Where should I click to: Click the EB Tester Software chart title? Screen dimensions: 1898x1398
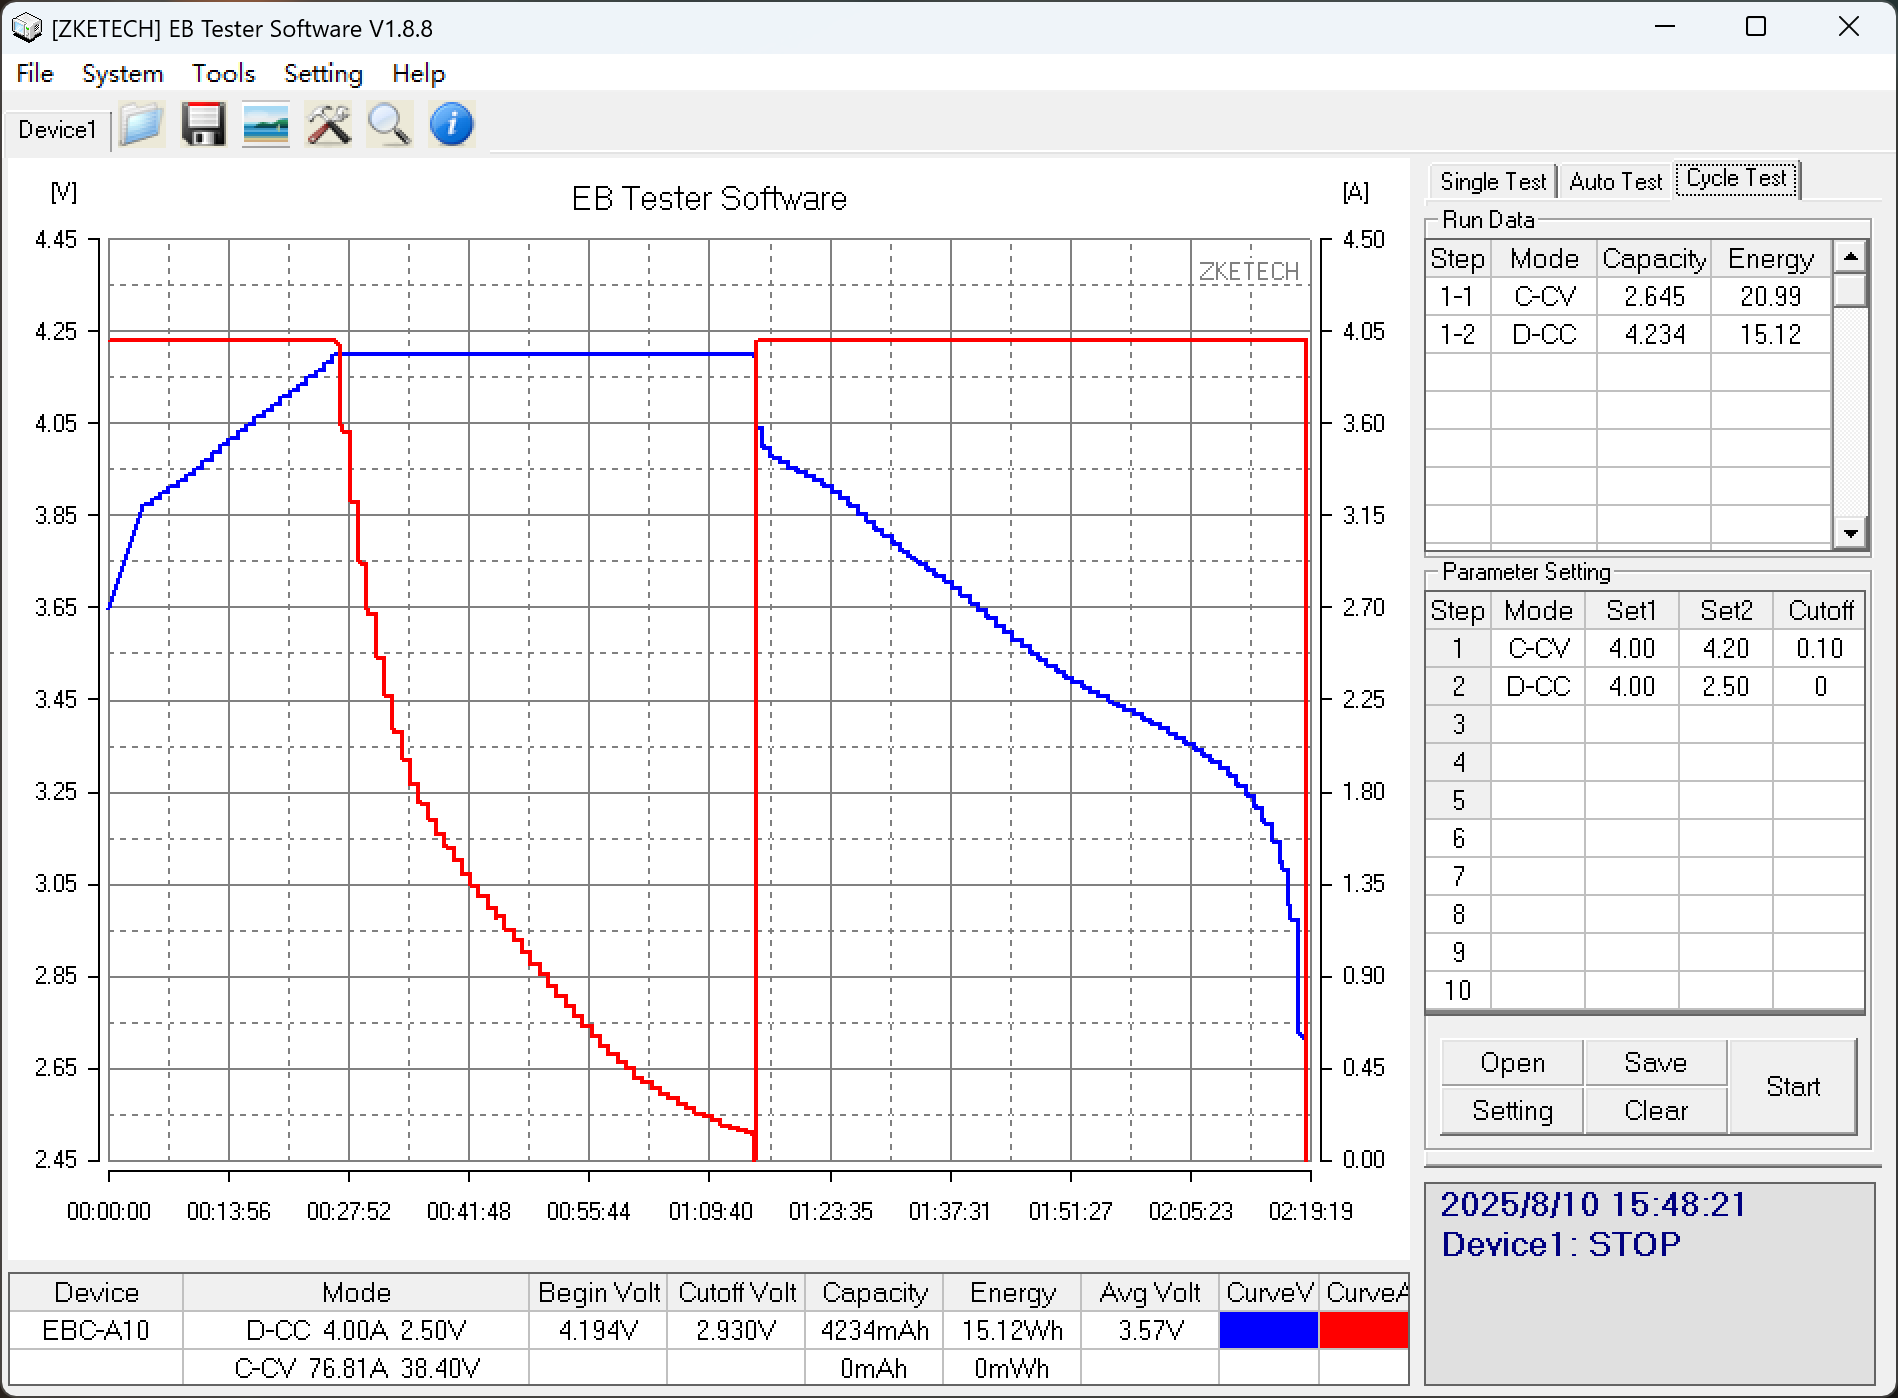point(709,199)
